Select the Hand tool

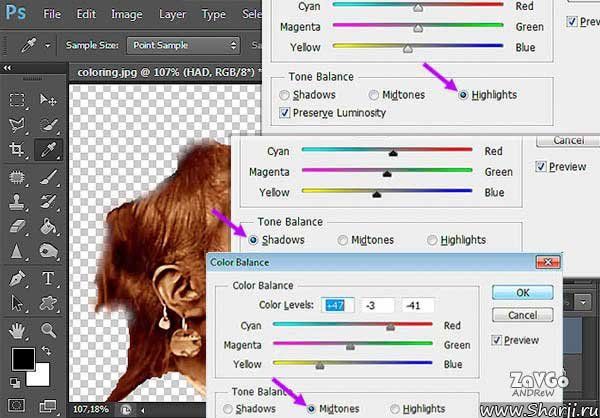tap(17, 328)
